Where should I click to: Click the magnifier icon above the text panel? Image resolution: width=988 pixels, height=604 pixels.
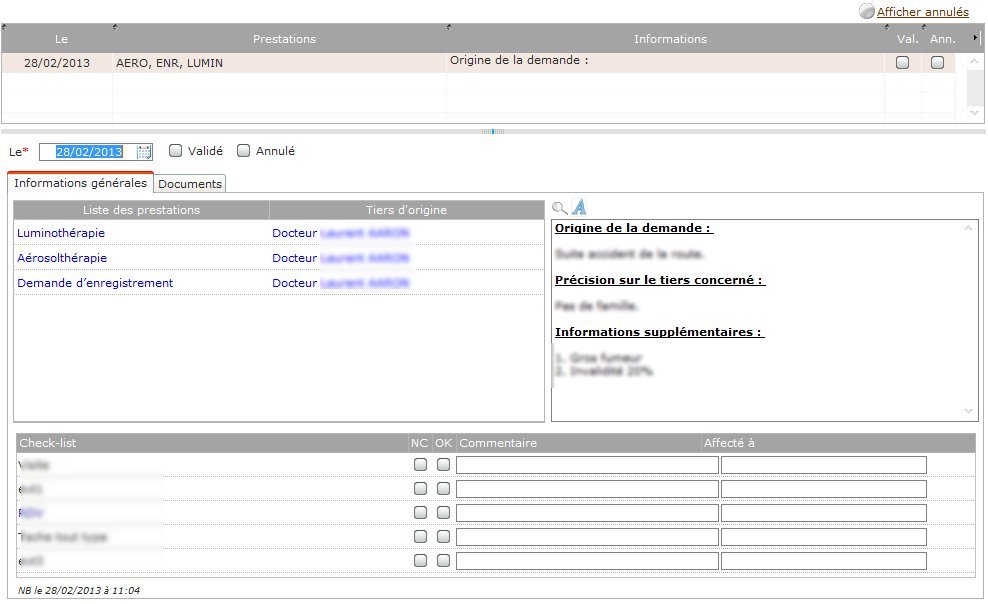[x=560, y=208]
